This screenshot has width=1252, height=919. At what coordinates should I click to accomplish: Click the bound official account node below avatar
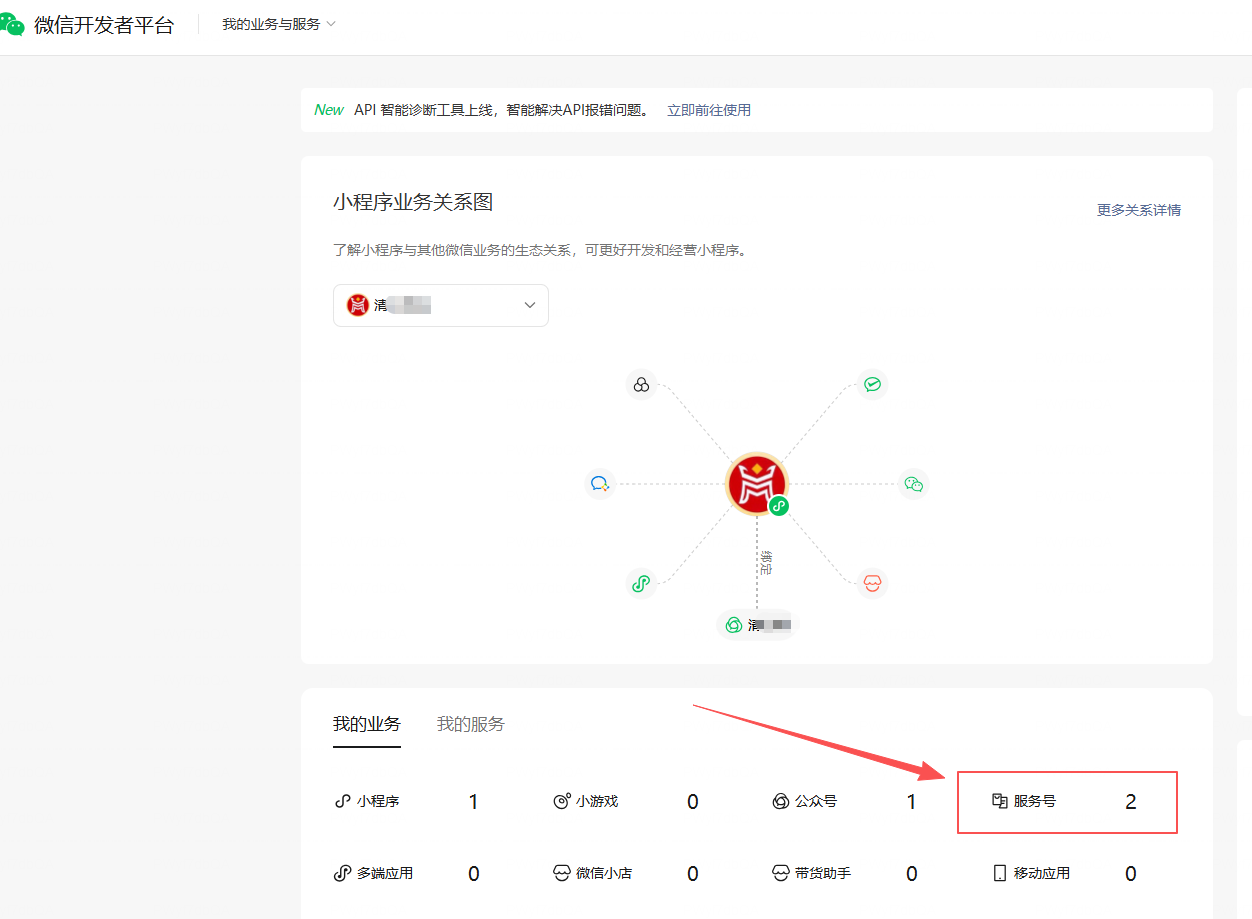(x=757, y=625)
